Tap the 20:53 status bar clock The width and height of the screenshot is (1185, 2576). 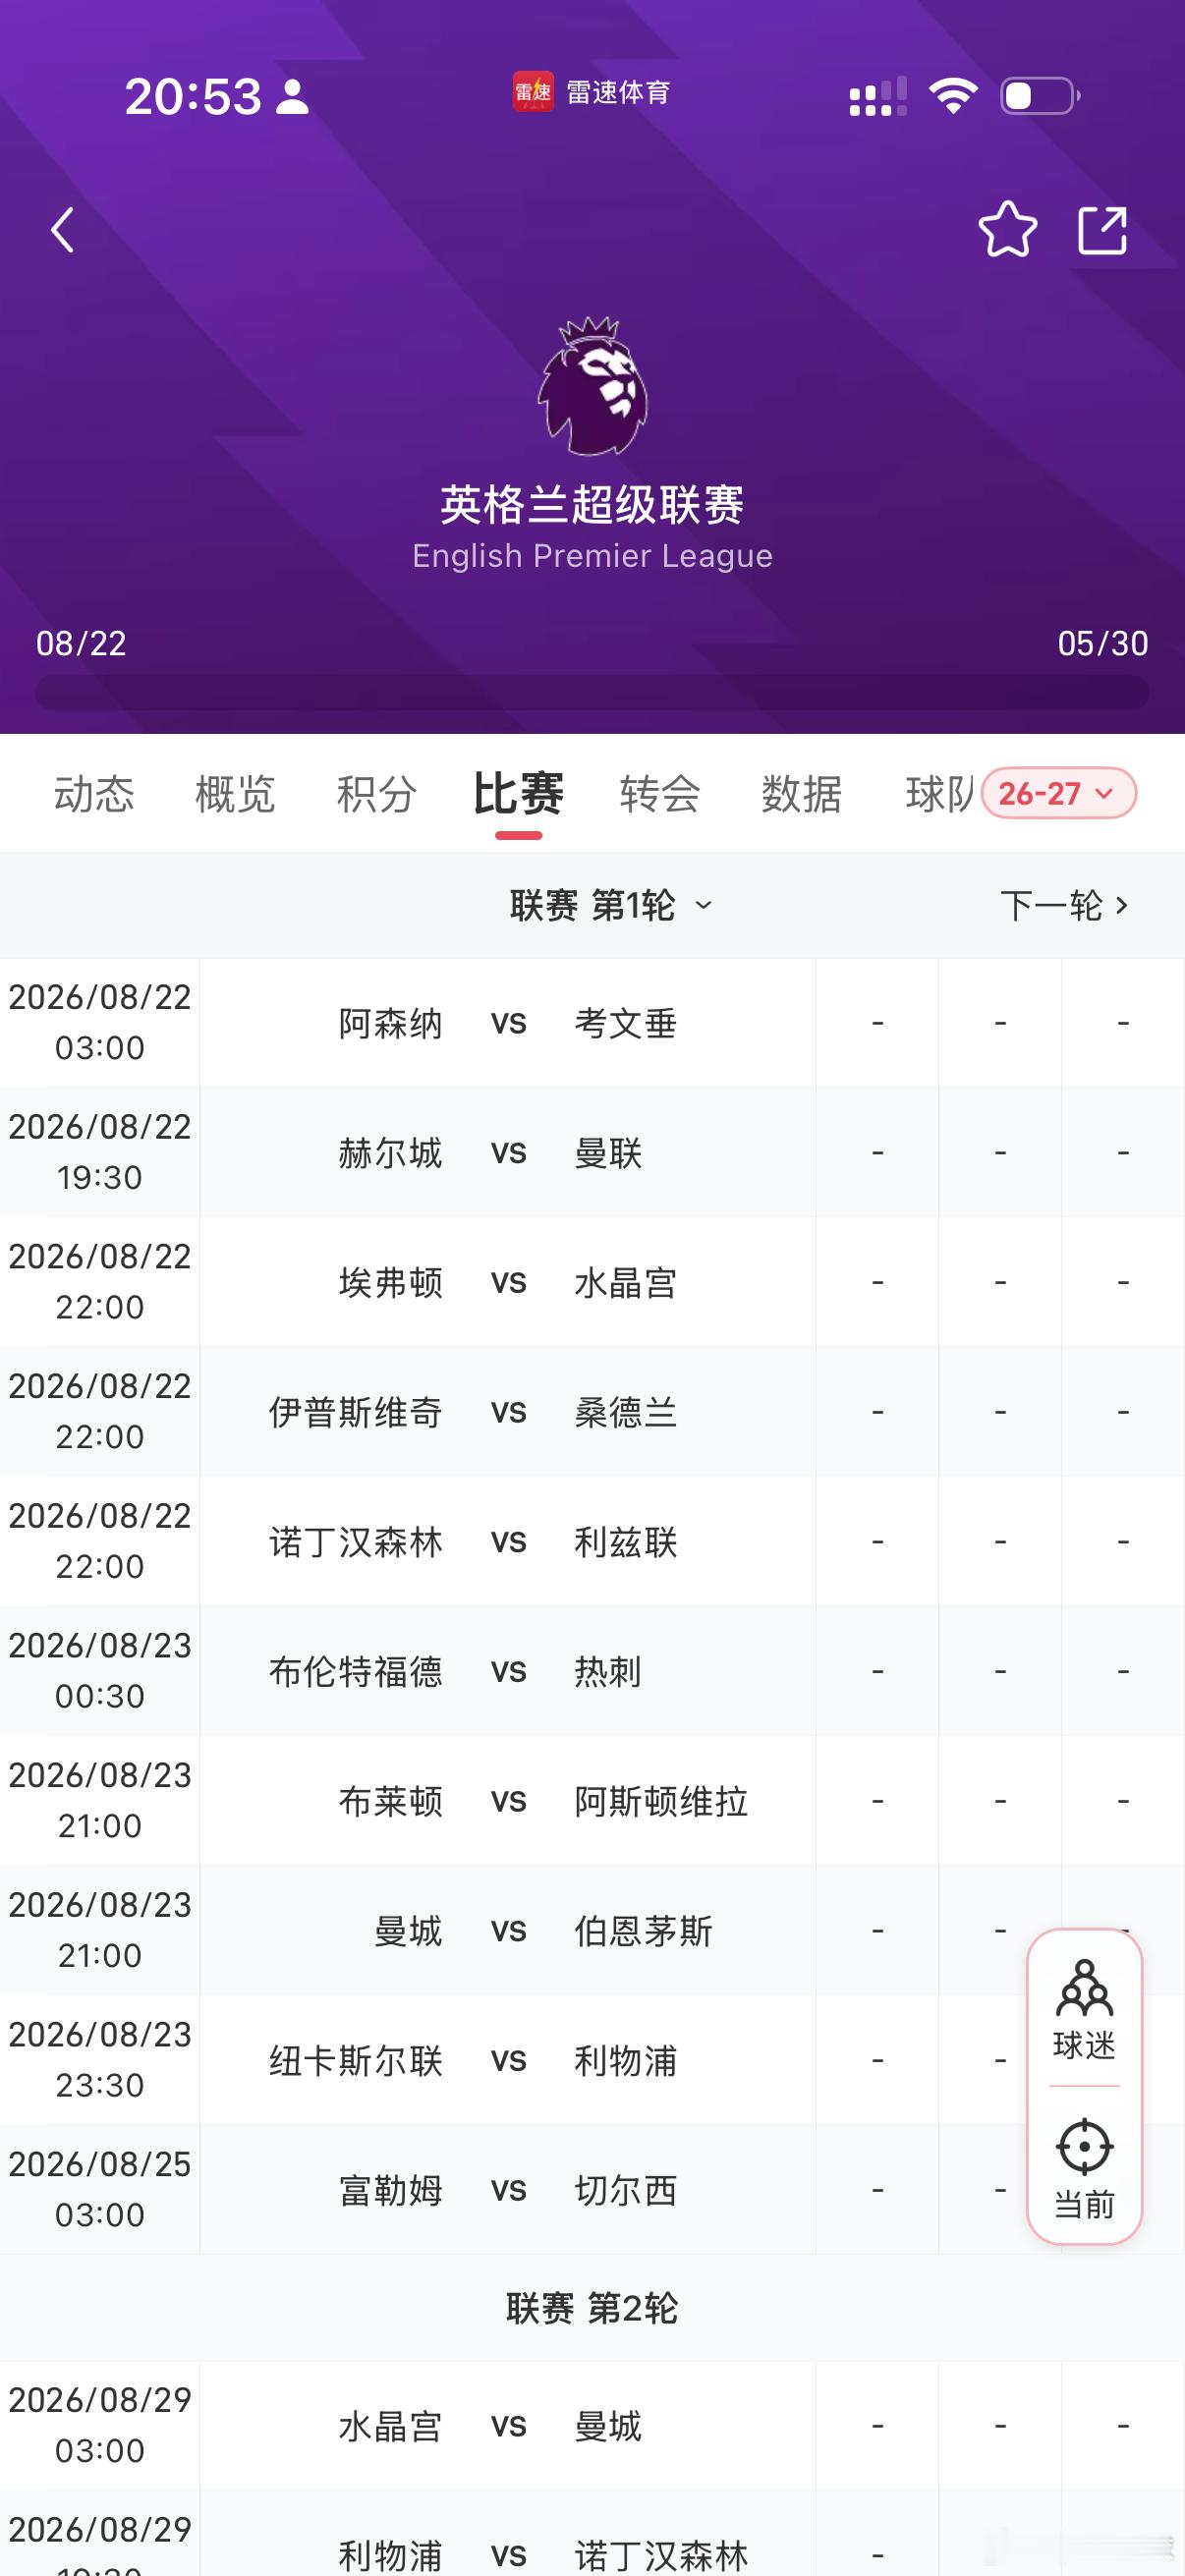coord(193,97)
